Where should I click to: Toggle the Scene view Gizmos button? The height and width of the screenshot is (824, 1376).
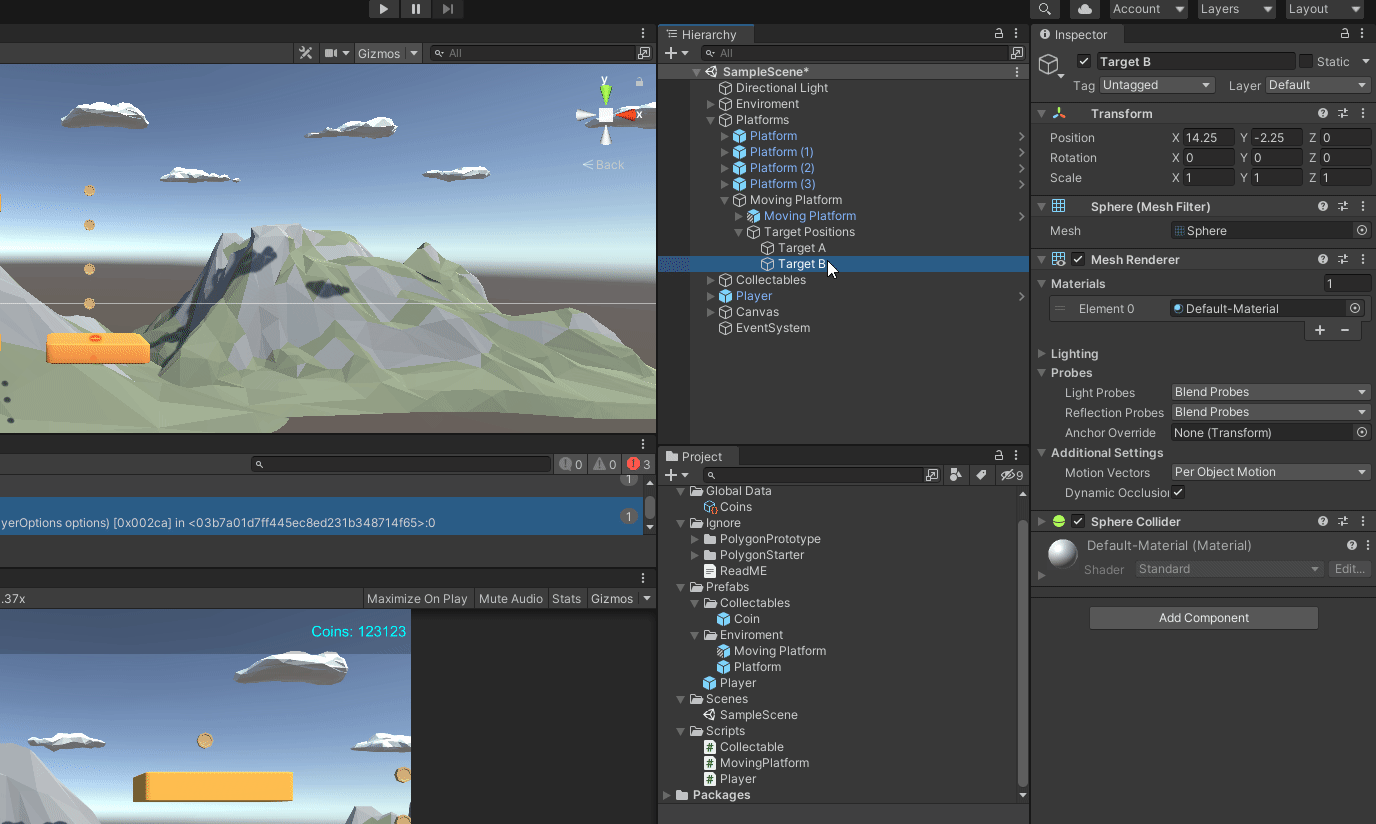(379, 53)
